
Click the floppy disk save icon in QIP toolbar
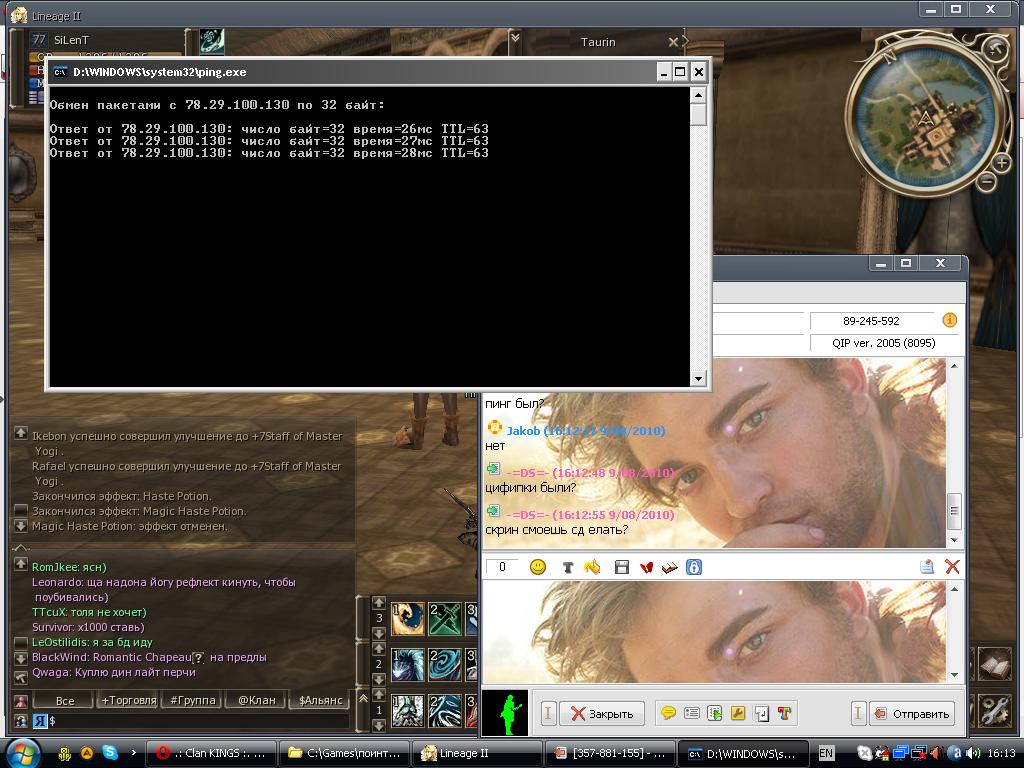pos(621,567)
